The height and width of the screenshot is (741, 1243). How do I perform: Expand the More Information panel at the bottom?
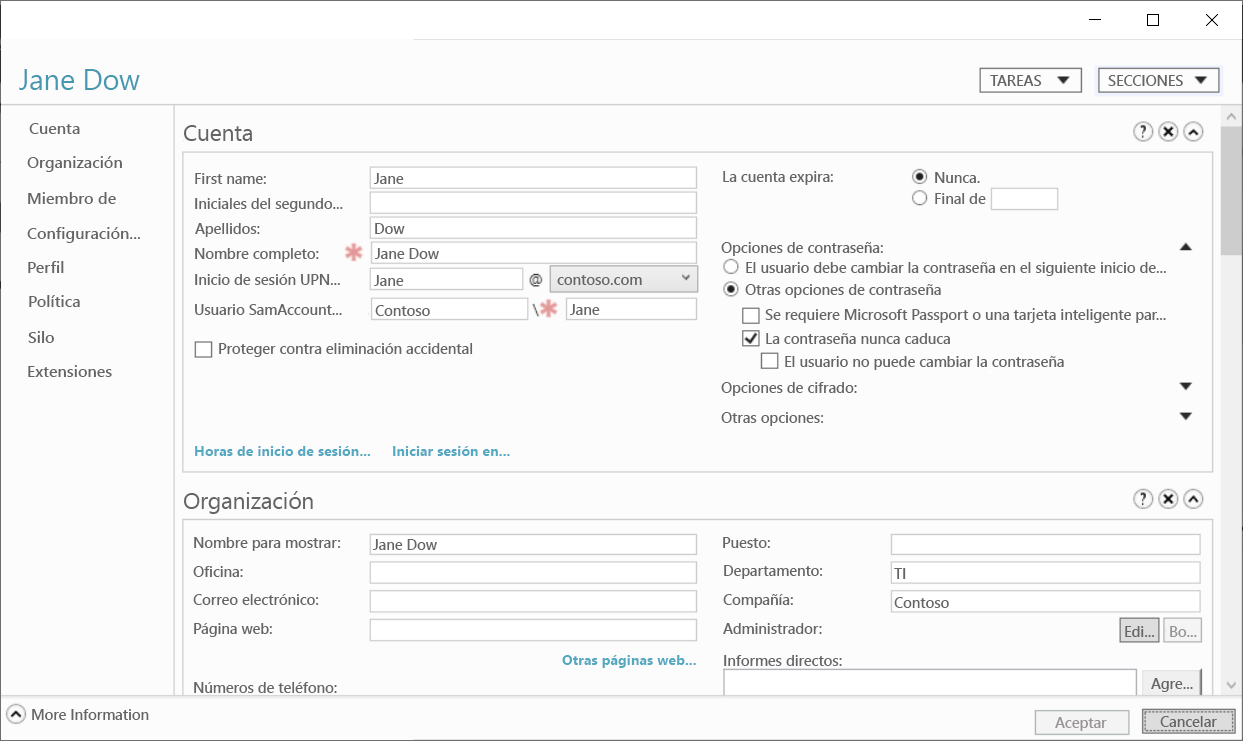point(14,714)
